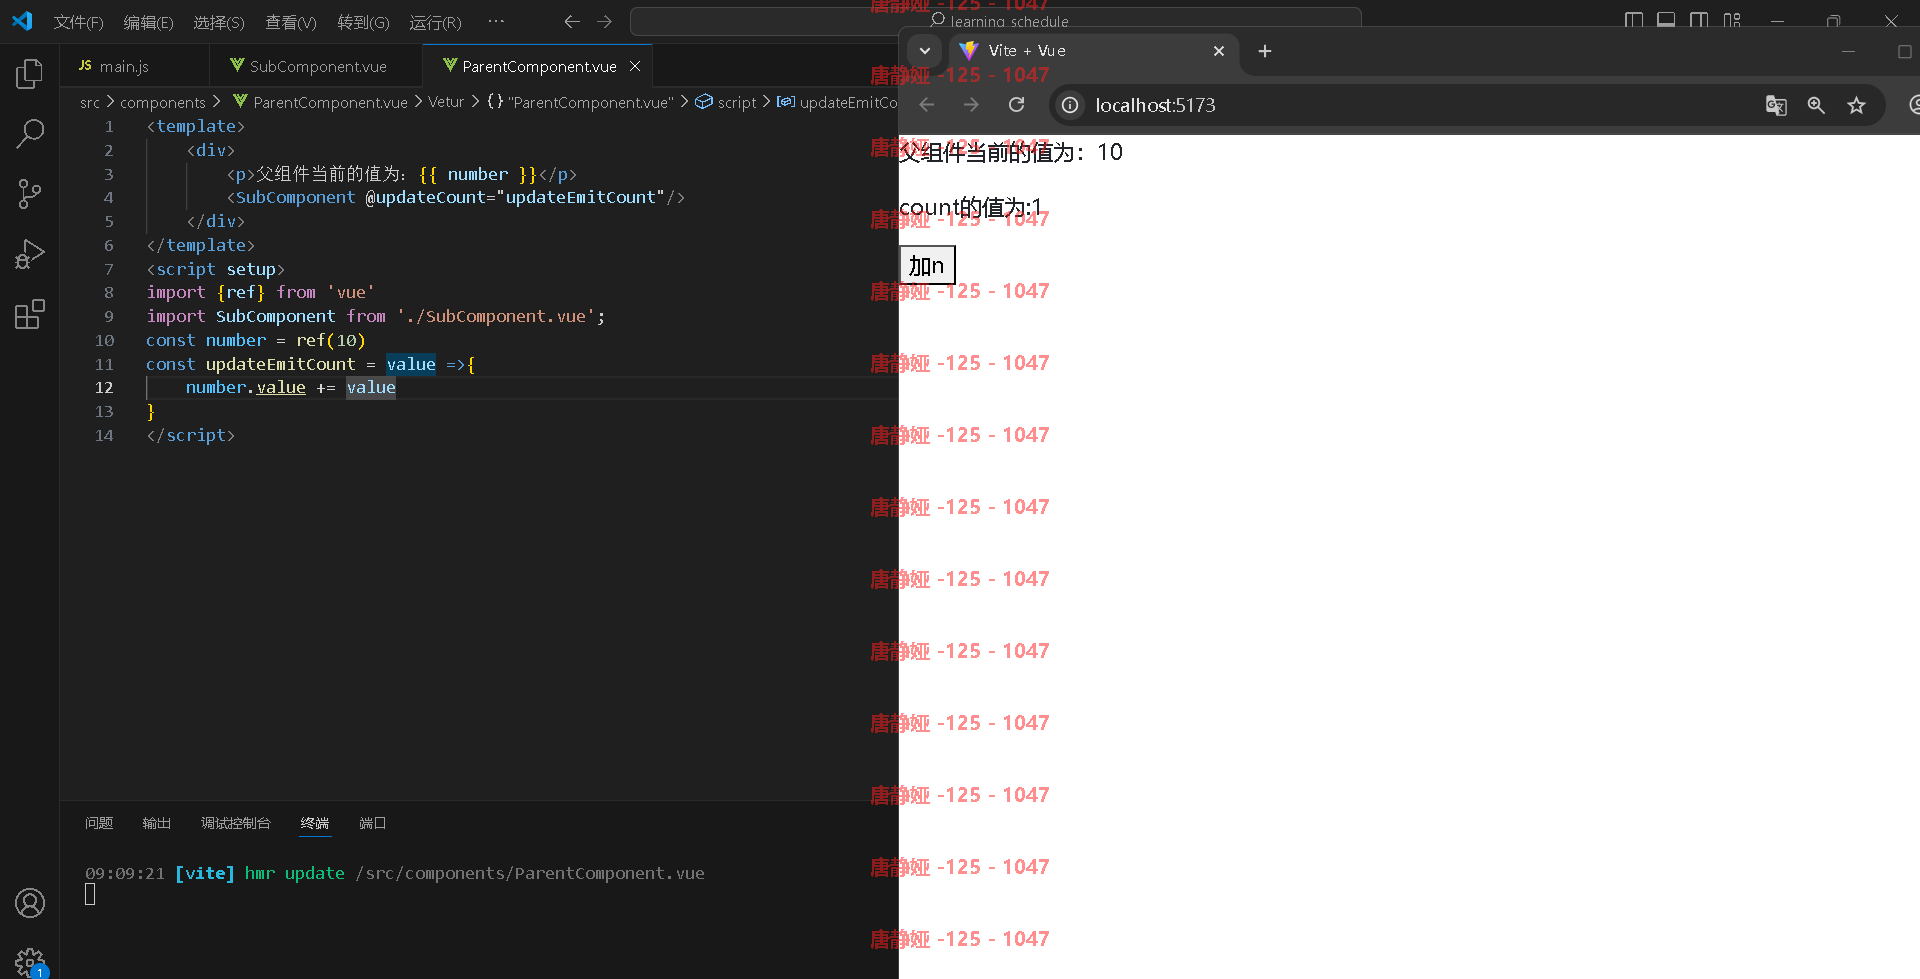Image resolution: width=1920 pixels, height=979 pixels.
Task: View site information for localhost
Action: 1070,105
